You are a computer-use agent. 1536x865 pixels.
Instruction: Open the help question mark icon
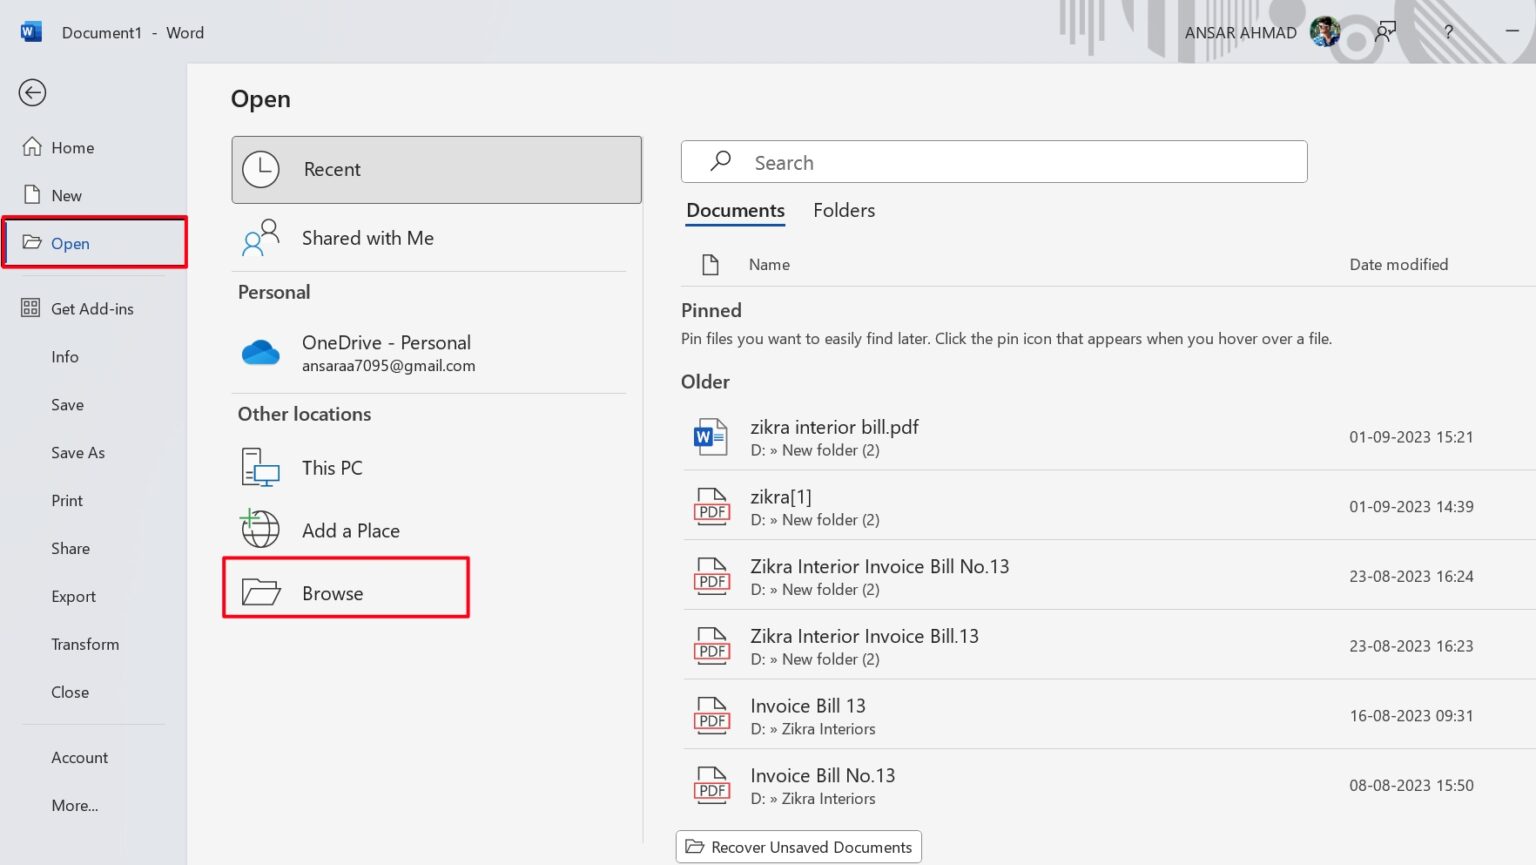1447,32
